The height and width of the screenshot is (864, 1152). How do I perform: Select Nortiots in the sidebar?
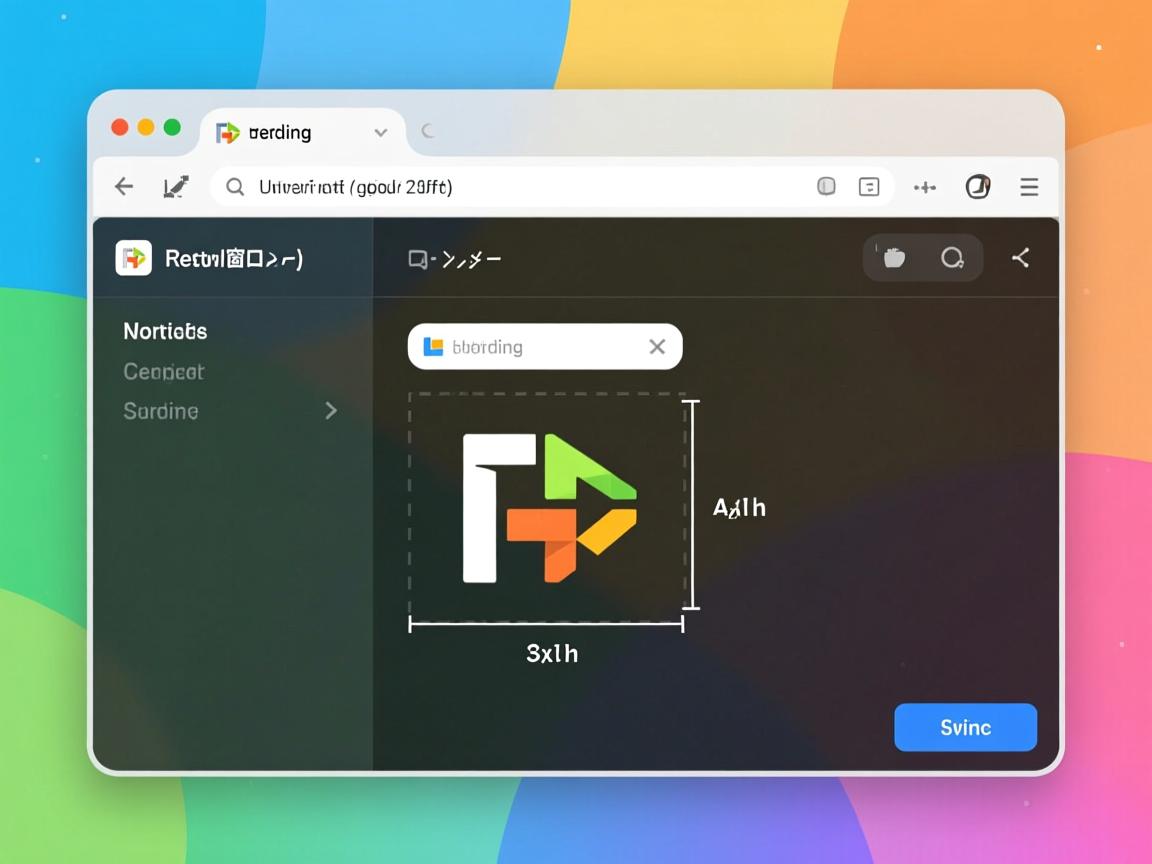coord(165,331)
